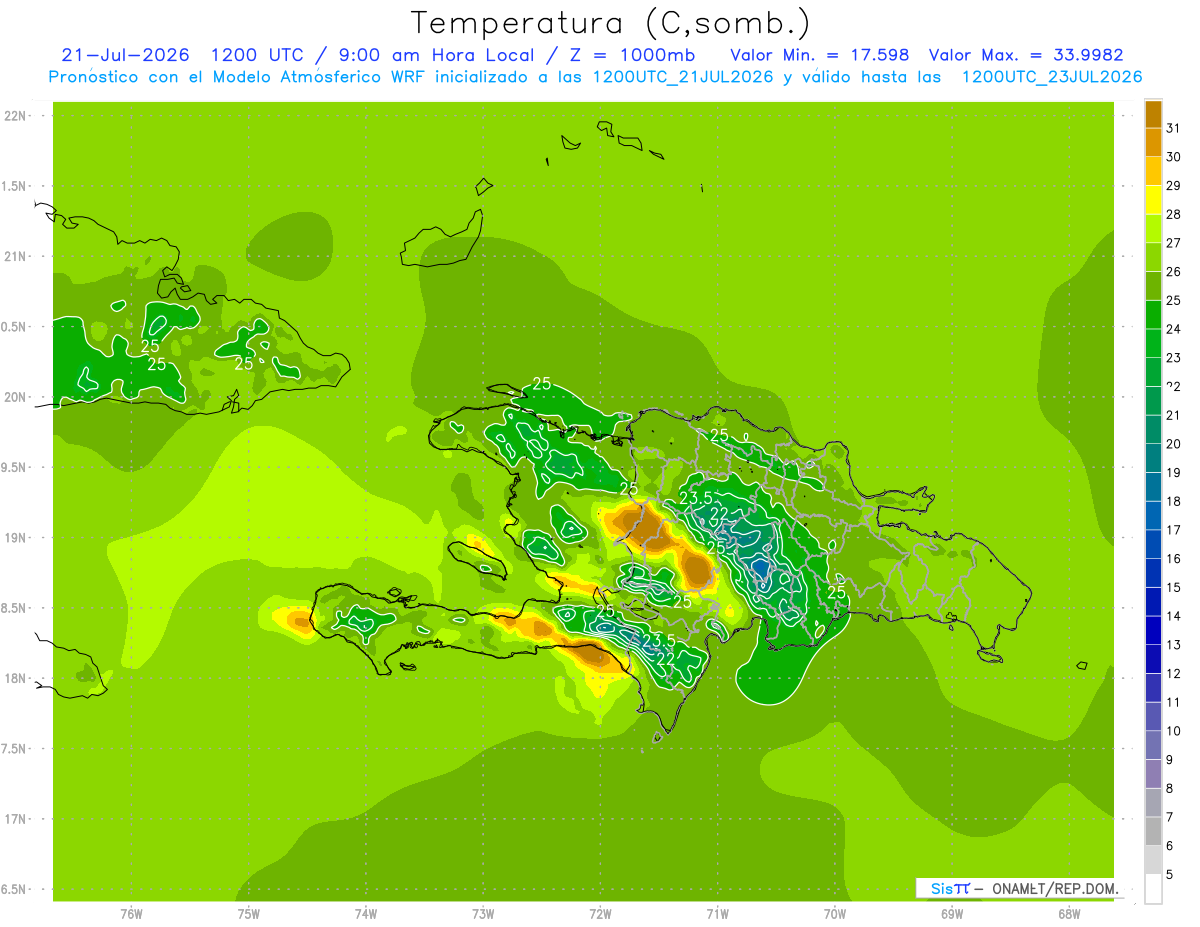Click the colorbar value label '18'
The height and width of the screenshot is (927, 1200).
[x=1174, y=501]
